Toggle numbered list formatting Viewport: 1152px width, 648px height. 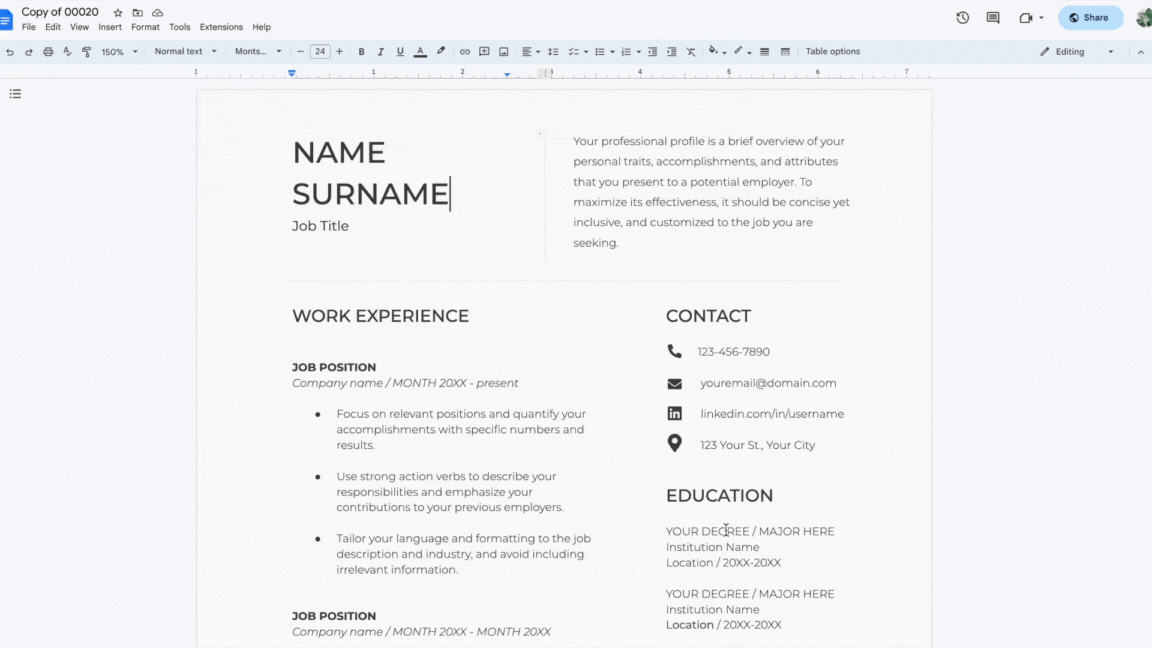(x=626, y=51)
